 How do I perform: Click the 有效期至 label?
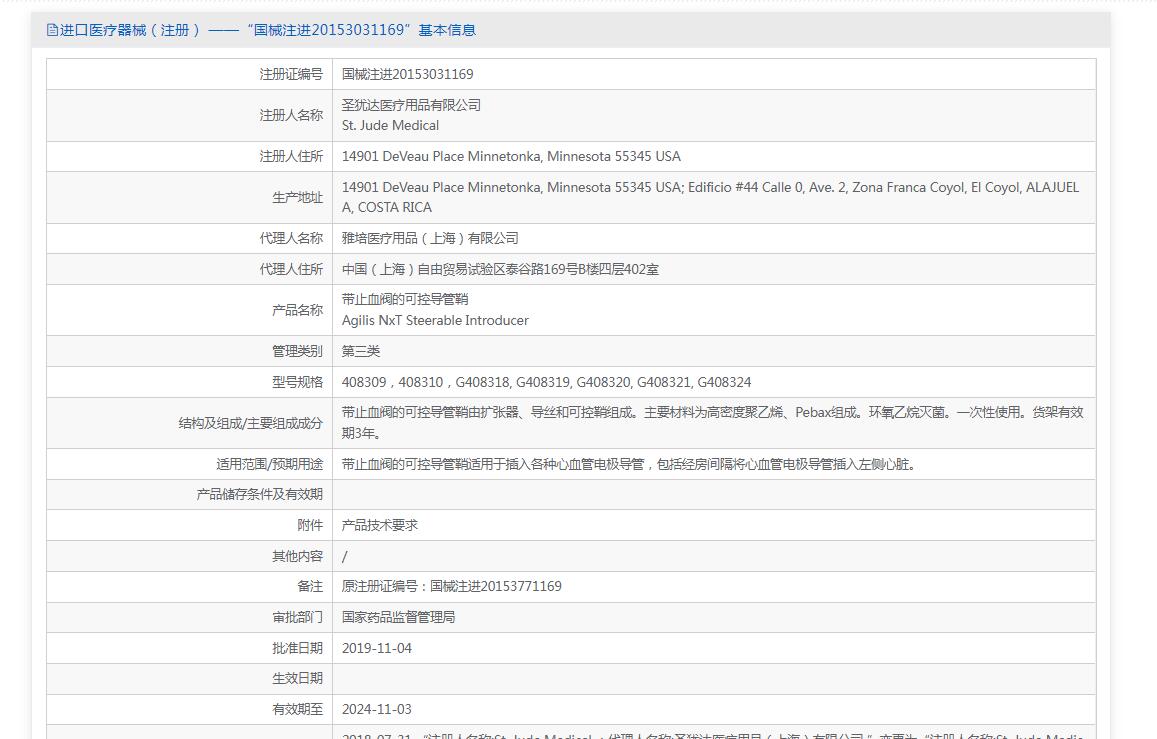297,709
